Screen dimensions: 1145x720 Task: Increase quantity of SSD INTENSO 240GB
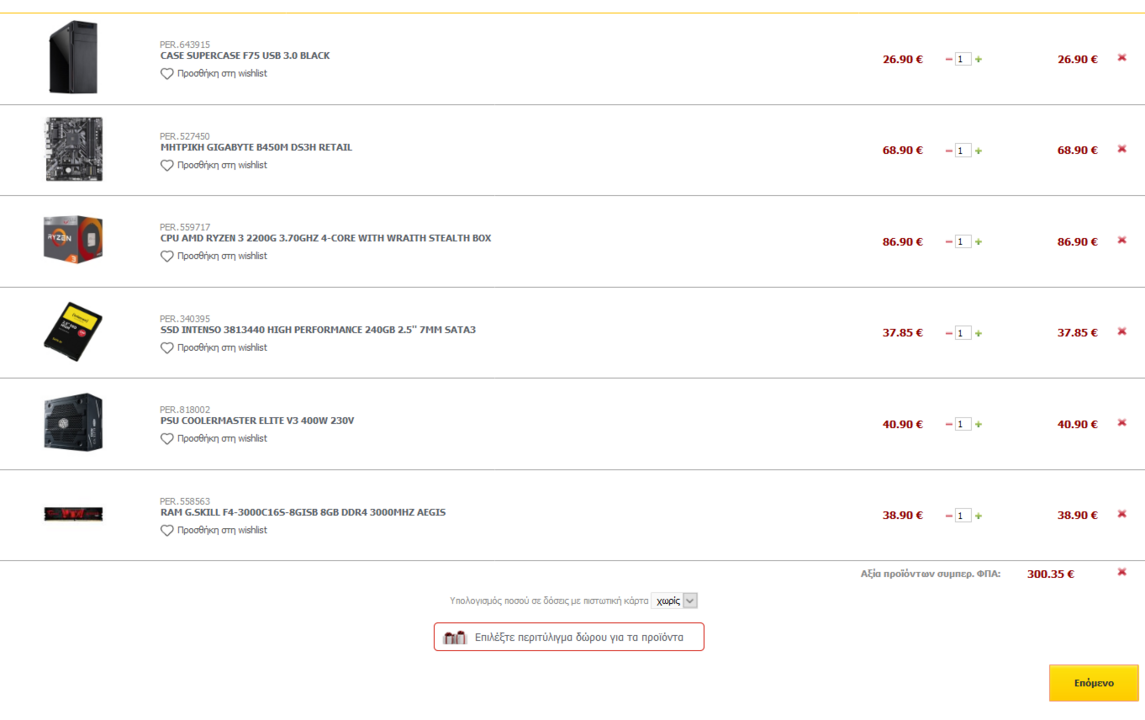(x=979, y=333)
